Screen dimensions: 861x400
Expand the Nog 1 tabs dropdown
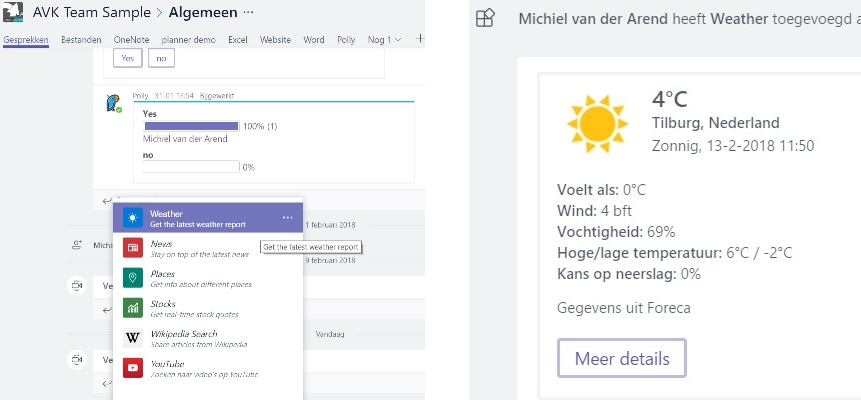384,40
